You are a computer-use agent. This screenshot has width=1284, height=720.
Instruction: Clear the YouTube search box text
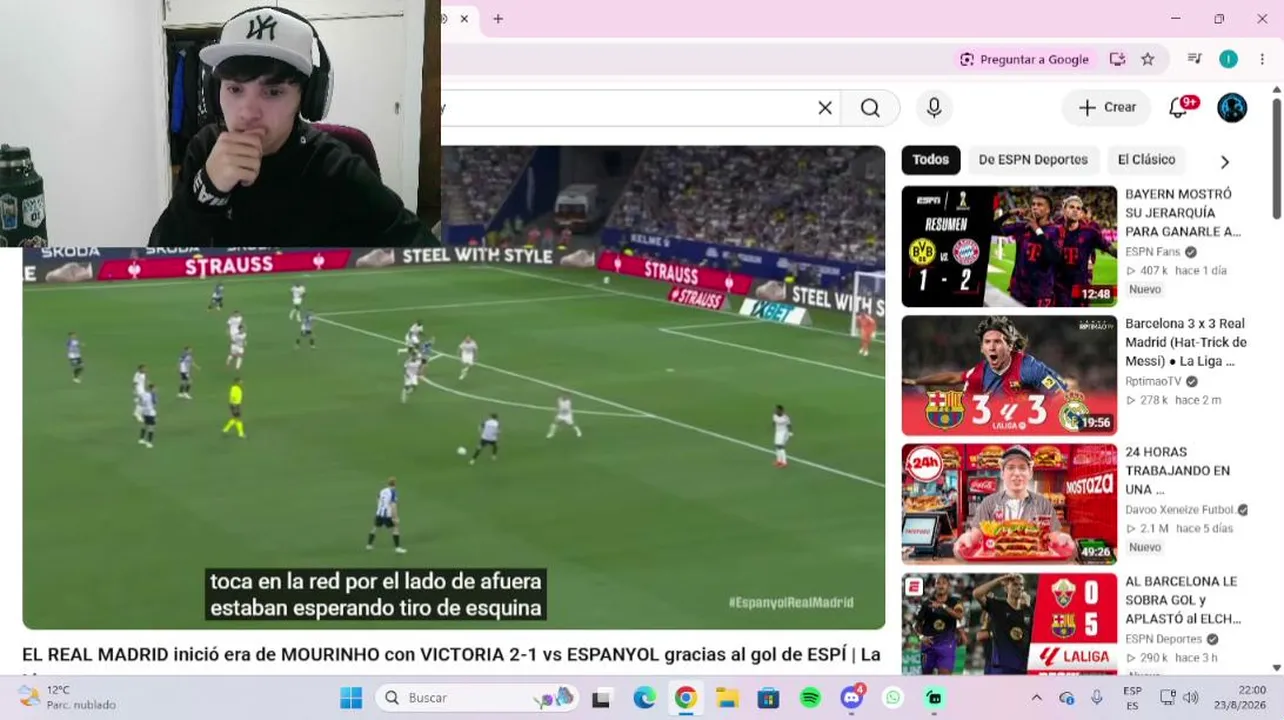pyautogui.click(x=825, y=108)
